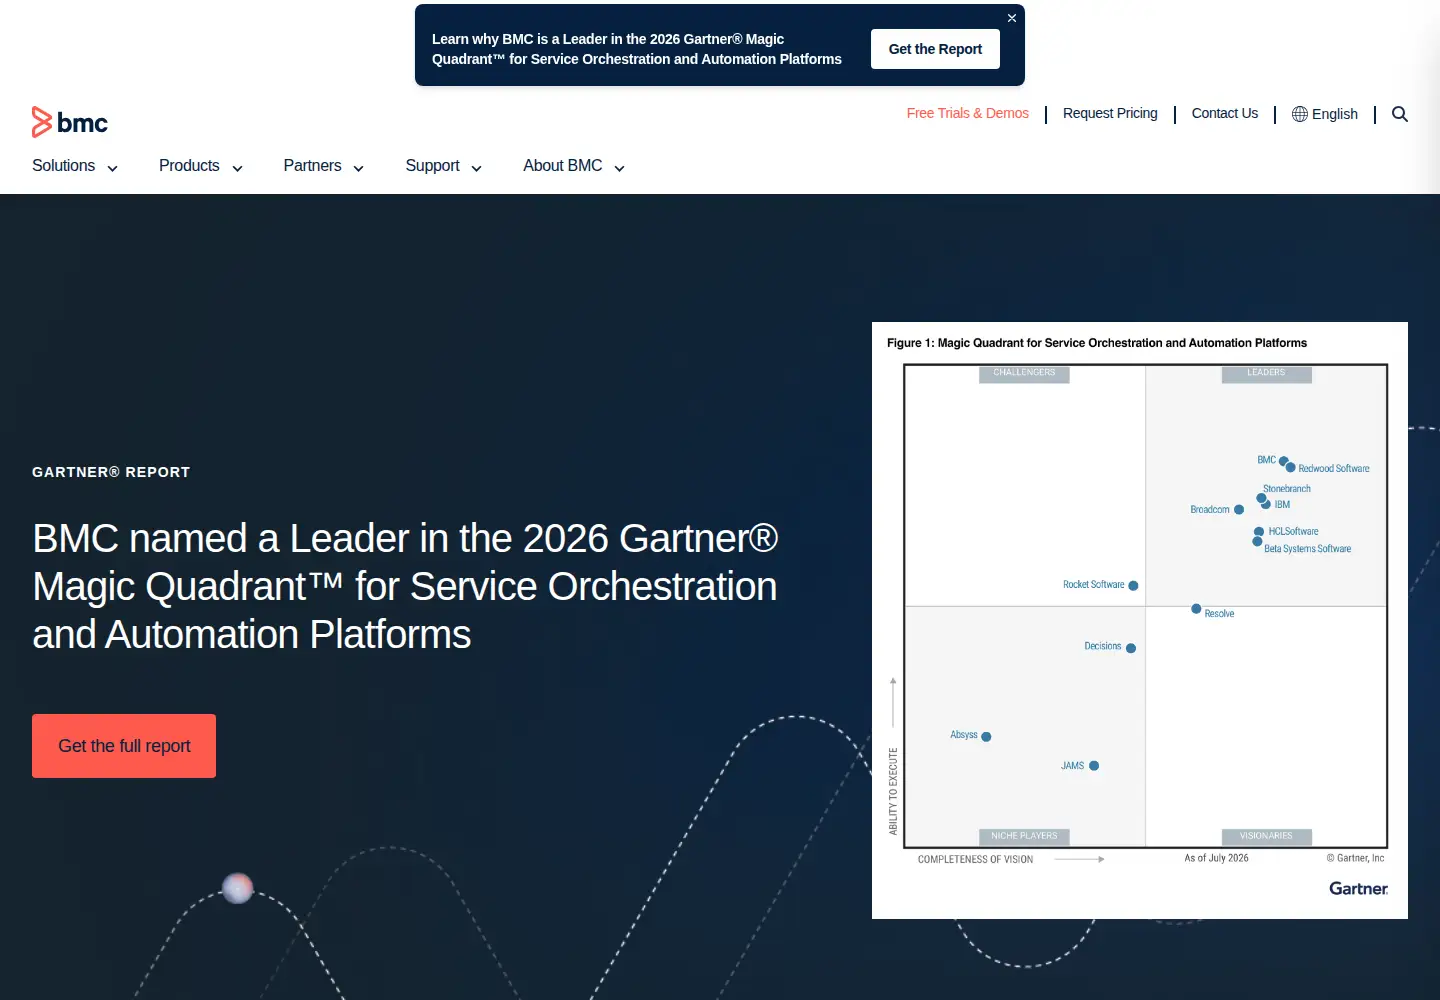Click the BMC named a Leader headline
The height and width of the screenshot is (1000, 1440).
tap(405, 586)
